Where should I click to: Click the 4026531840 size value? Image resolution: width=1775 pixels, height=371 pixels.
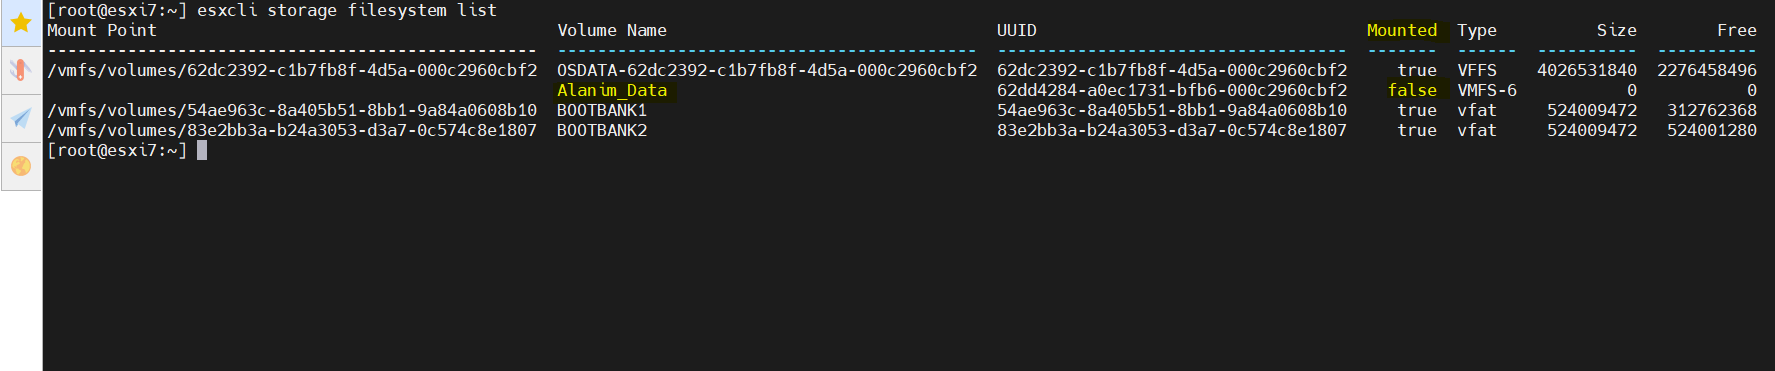point(1587,70)
